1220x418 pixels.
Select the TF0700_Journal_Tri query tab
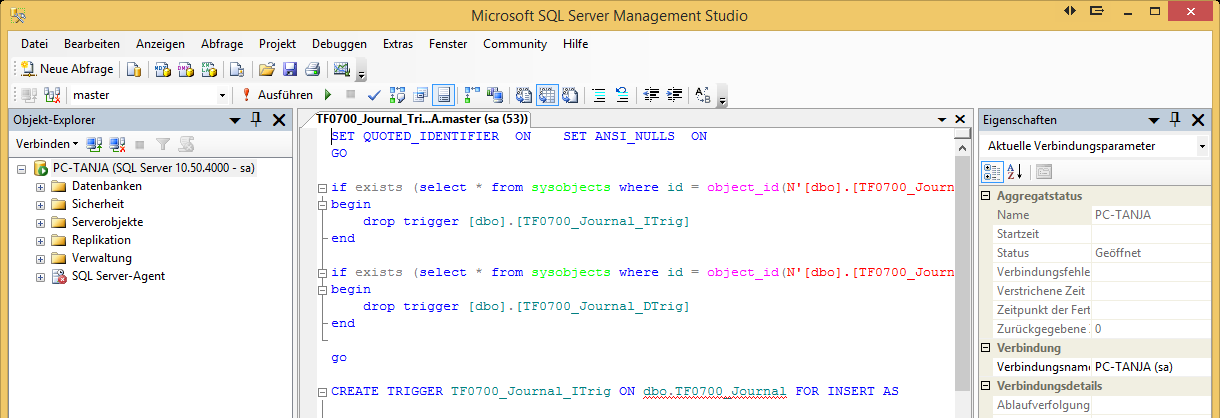421,119
